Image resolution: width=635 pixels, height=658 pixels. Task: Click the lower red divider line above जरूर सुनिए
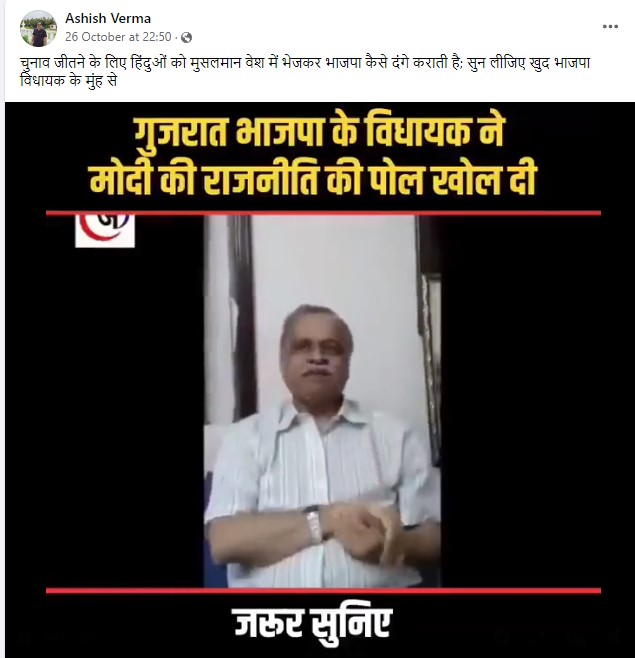323,591
